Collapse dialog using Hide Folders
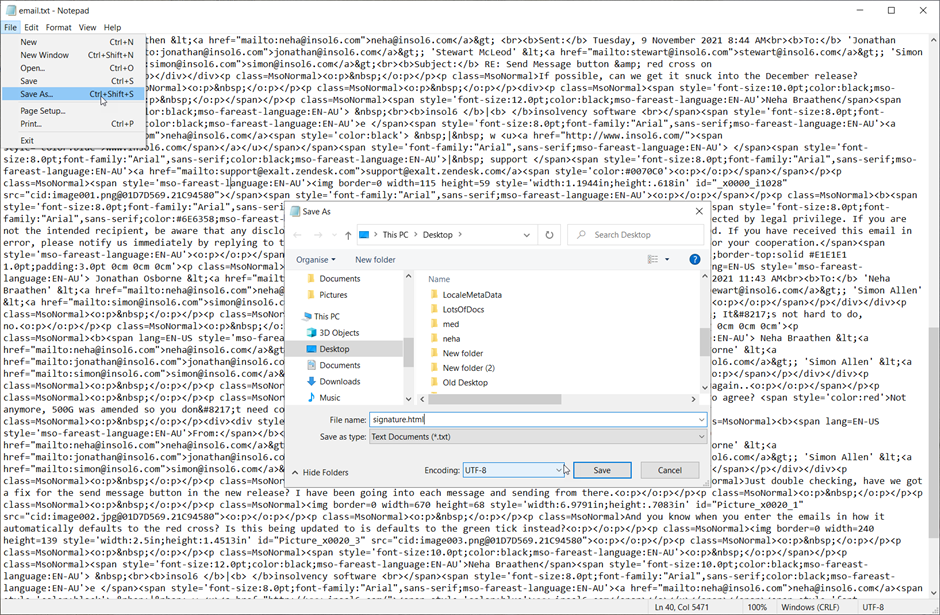This screenshot has height=615, width=940. coord(320,472)
